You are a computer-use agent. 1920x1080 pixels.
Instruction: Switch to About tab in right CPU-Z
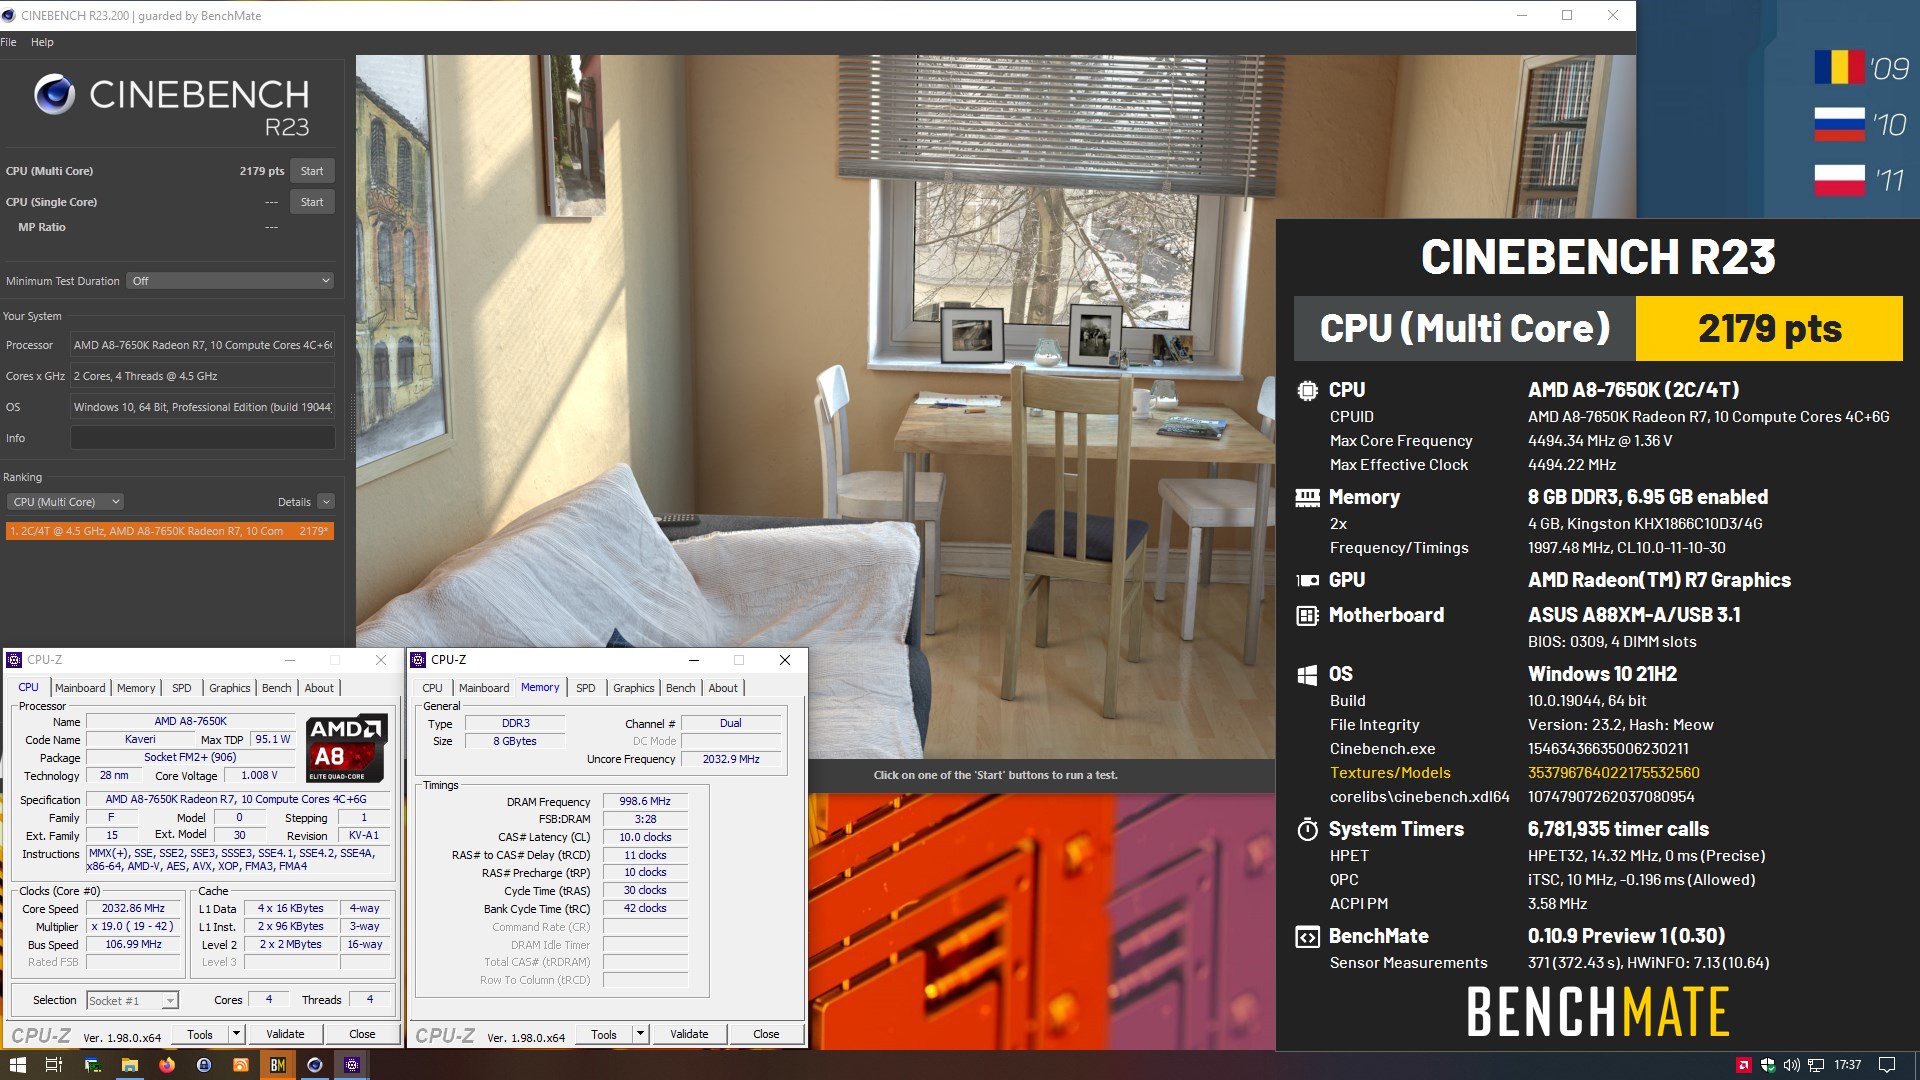coord(723,688)
